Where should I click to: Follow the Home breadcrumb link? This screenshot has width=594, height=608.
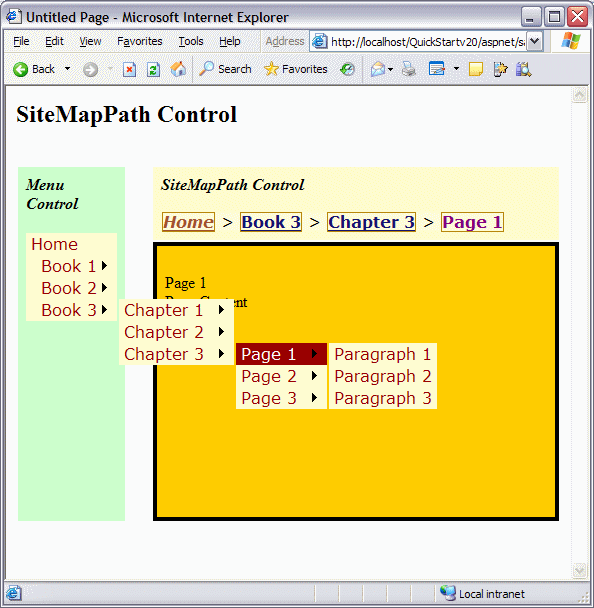click(188, 222)
